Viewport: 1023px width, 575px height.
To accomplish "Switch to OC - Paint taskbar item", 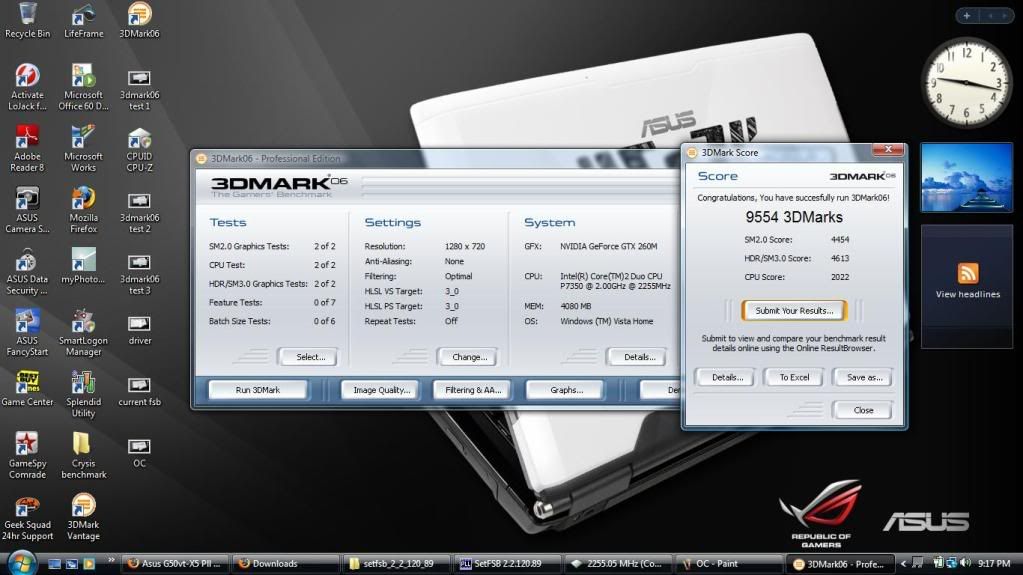I will point(728,564).
